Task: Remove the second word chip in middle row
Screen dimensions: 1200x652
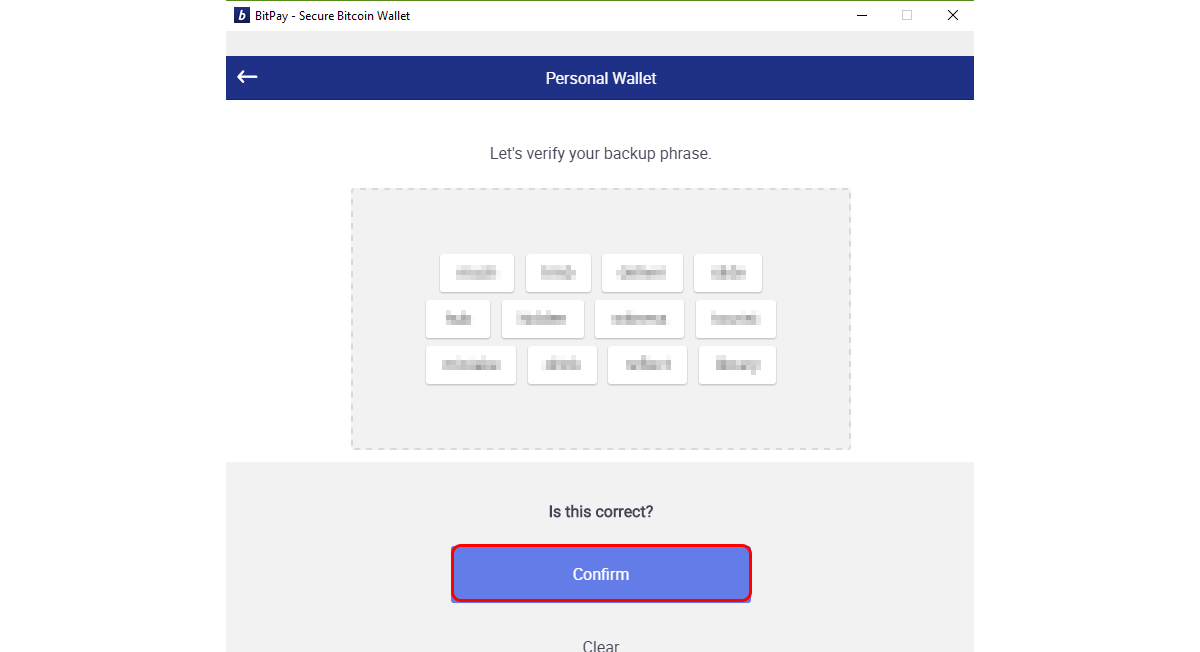Action: tap(542, 319)
